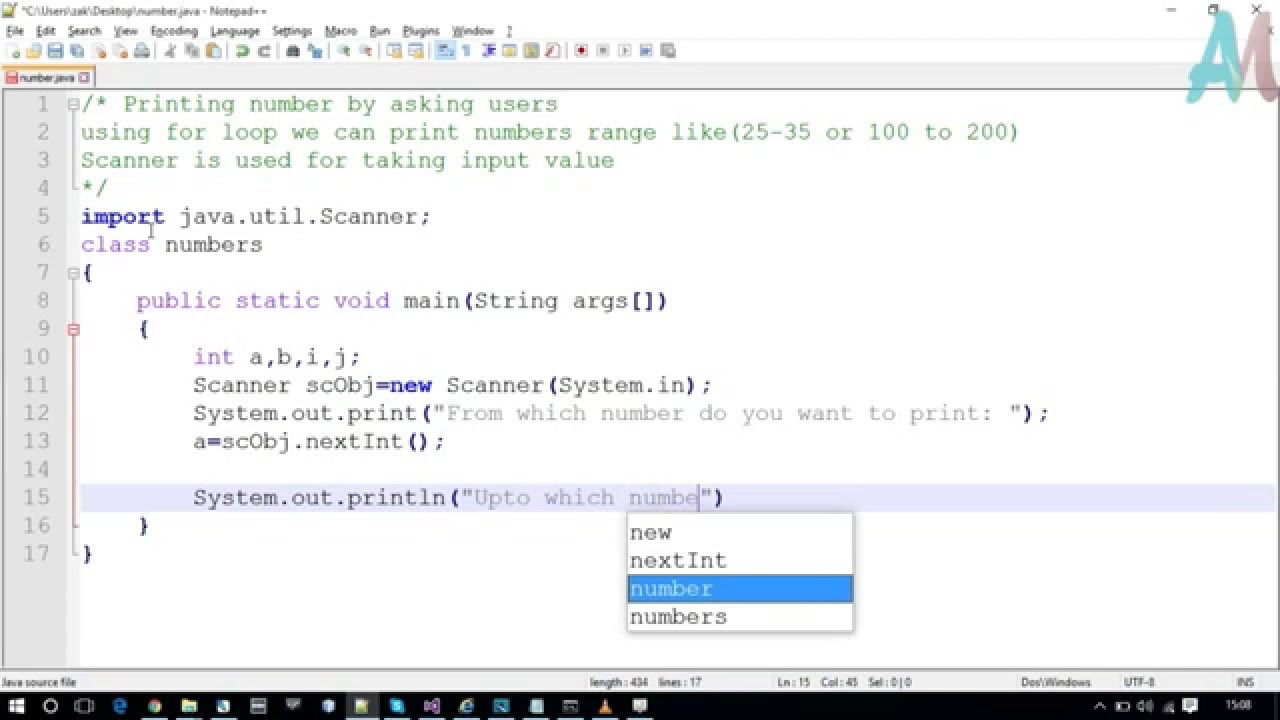Click the "length : 434" status bar entry
This screenshot has width=1280, height=720.
click(619, 682)
